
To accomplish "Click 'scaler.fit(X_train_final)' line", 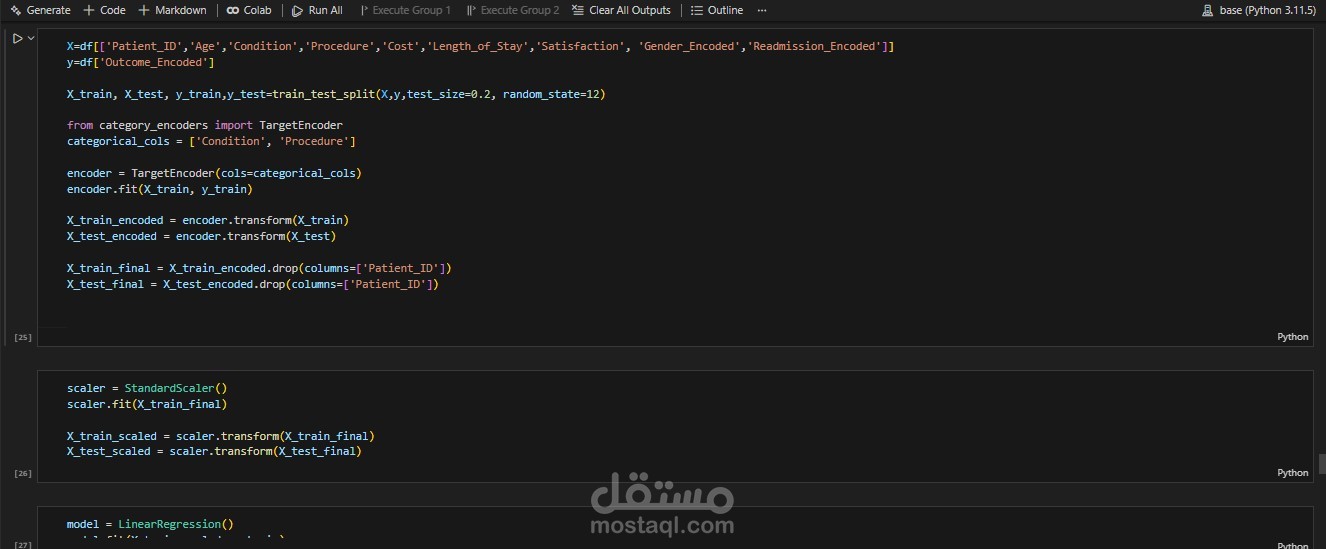I will coord(147,404).
